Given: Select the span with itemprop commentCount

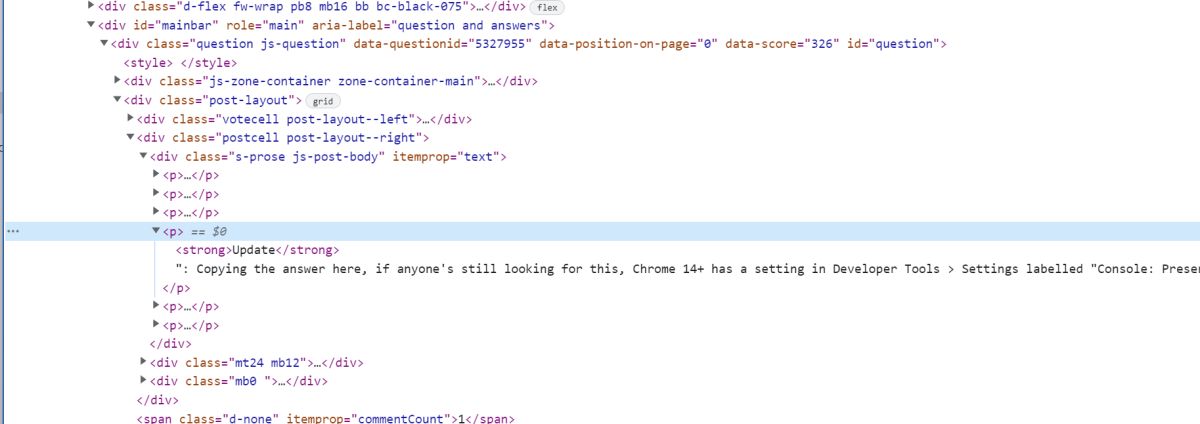Looking at the screenshot, I should tap(325, 418).
